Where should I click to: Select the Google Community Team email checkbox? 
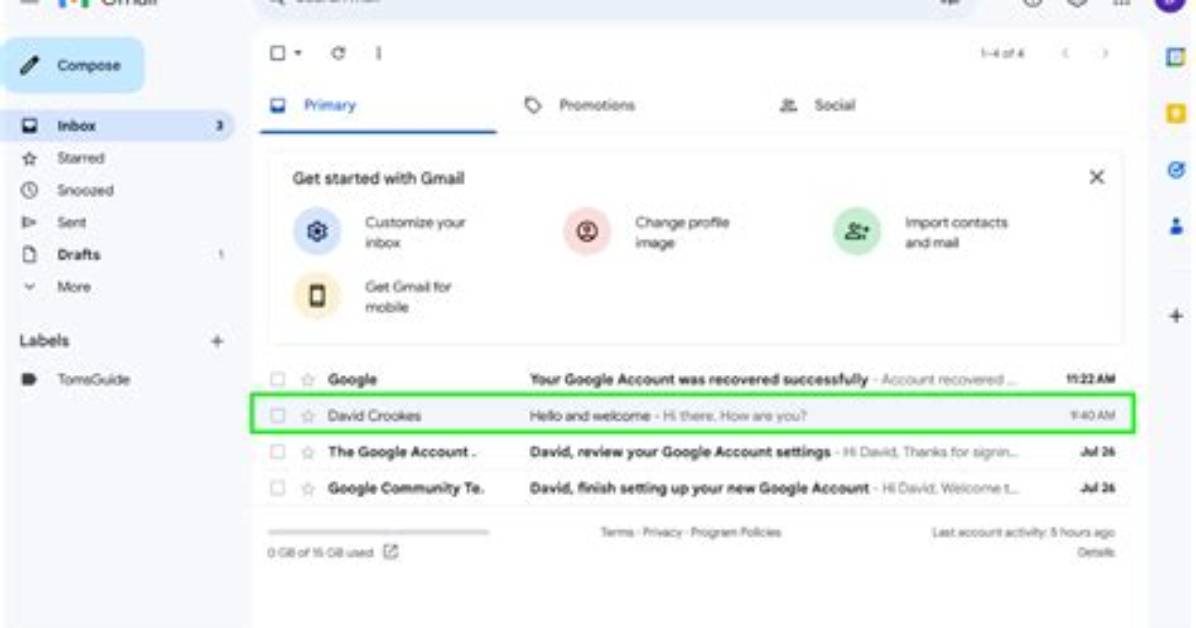pyautogui.click(x=278, y=488)
